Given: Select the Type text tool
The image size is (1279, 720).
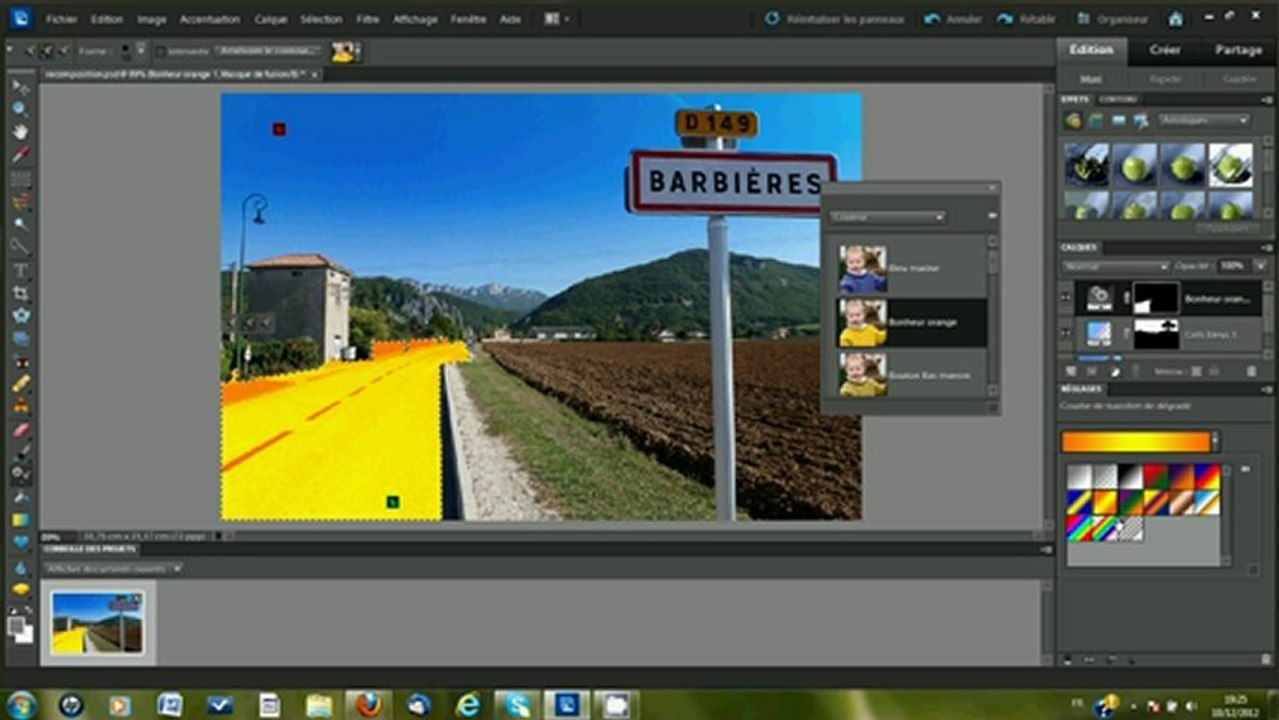Looking at the screenshot, I should tap(20, 270).
